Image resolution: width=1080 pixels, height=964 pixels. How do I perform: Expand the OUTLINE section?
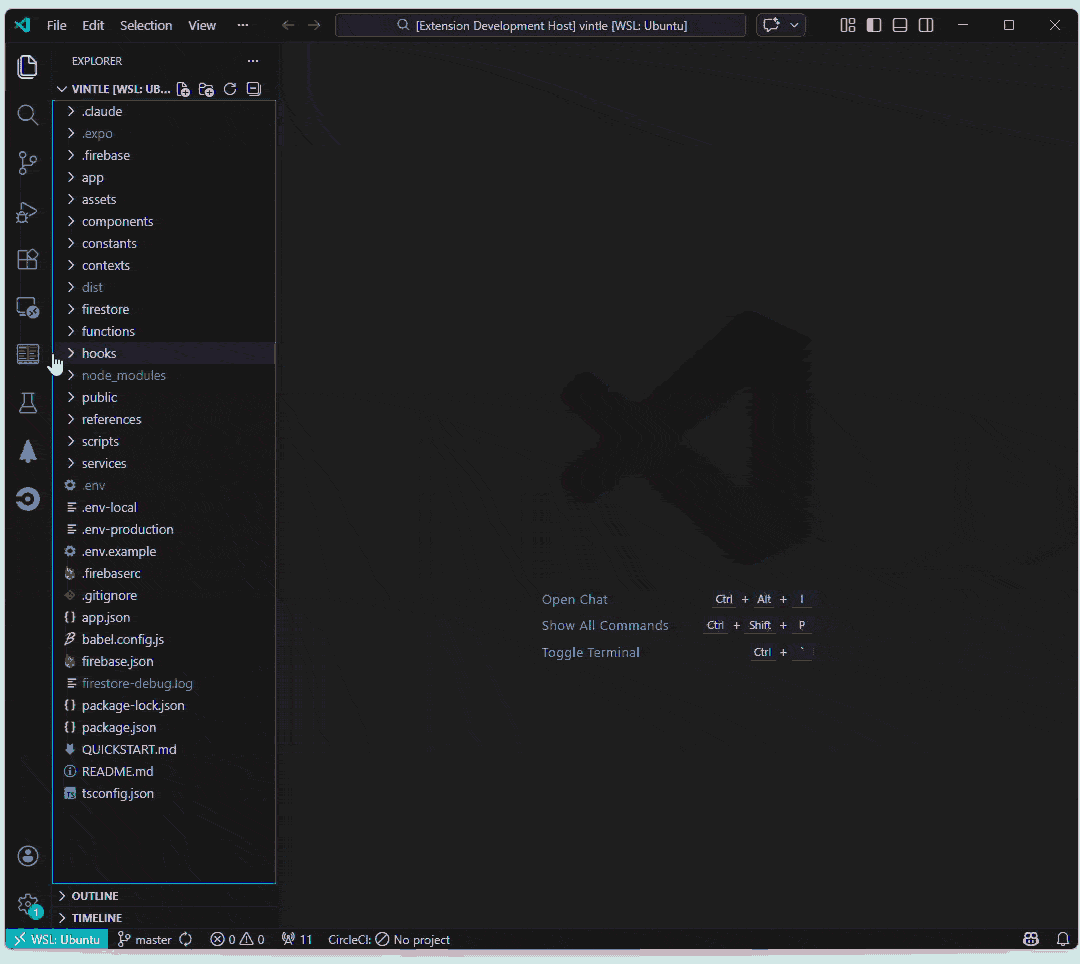(x=165, y=895)
